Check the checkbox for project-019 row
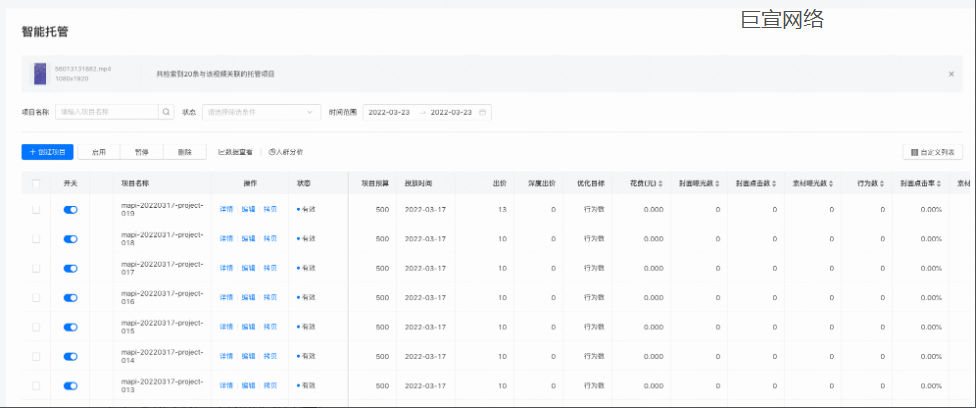The height and width of the screenshot is (408, 976). click(36, 209)
